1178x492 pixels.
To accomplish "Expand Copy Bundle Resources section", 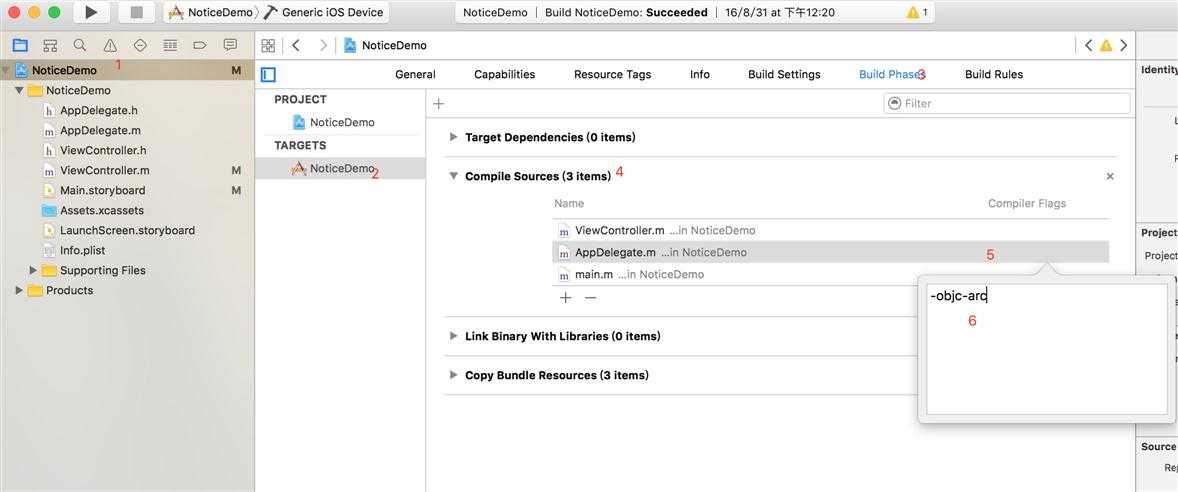I will click(453, 375).
